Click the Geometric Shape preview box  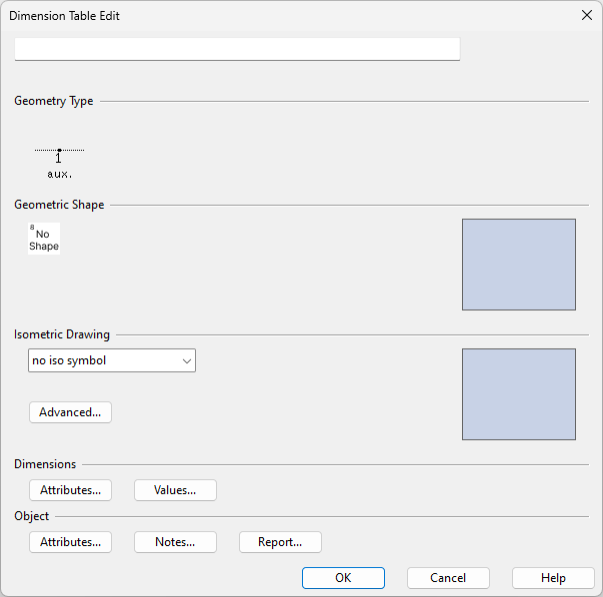point(518,264)
